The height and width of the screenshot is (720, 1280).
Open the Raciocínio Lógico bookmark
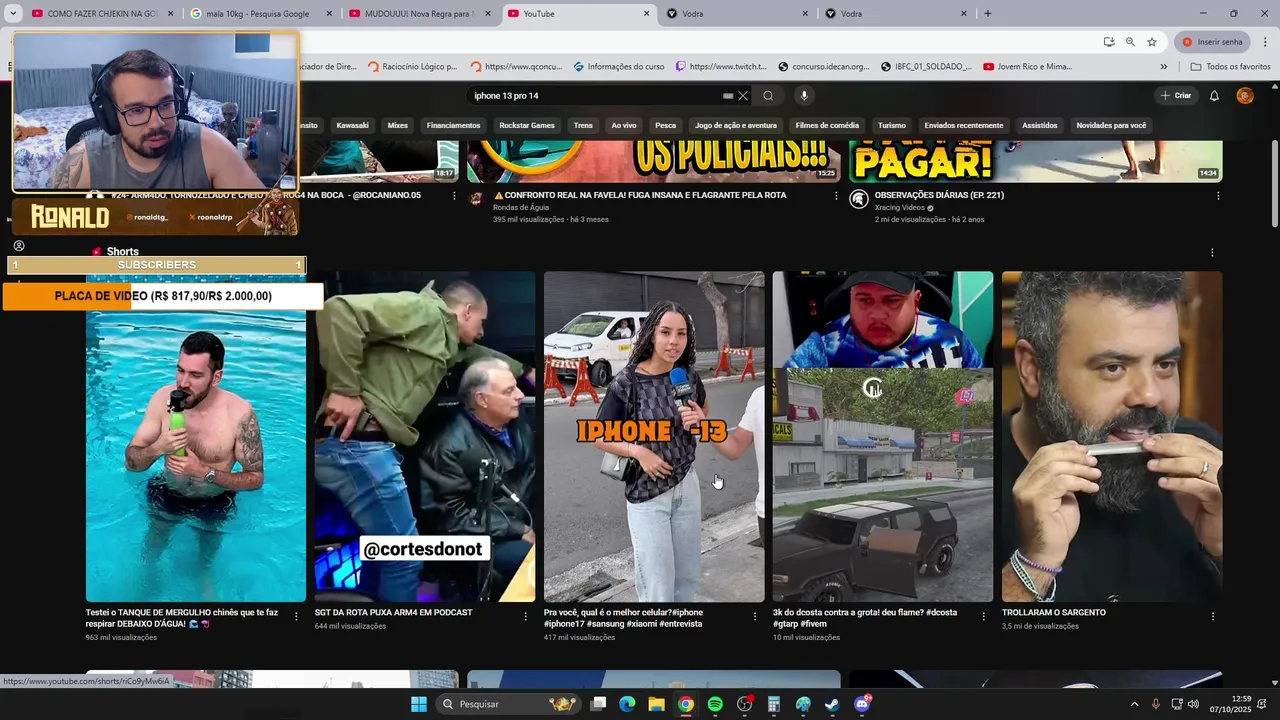(412, 67)
